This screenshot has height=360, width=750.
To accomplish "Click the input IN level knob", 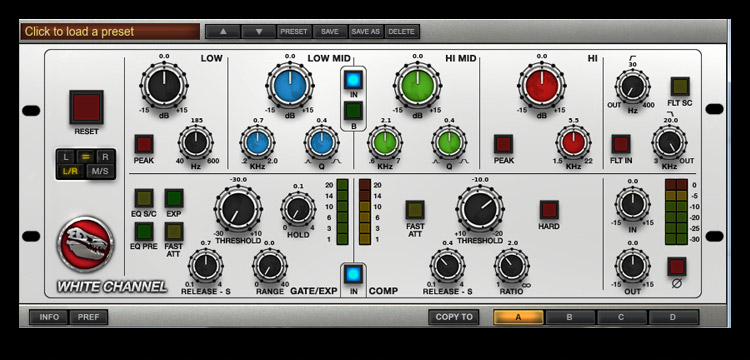I will point(632,204).
